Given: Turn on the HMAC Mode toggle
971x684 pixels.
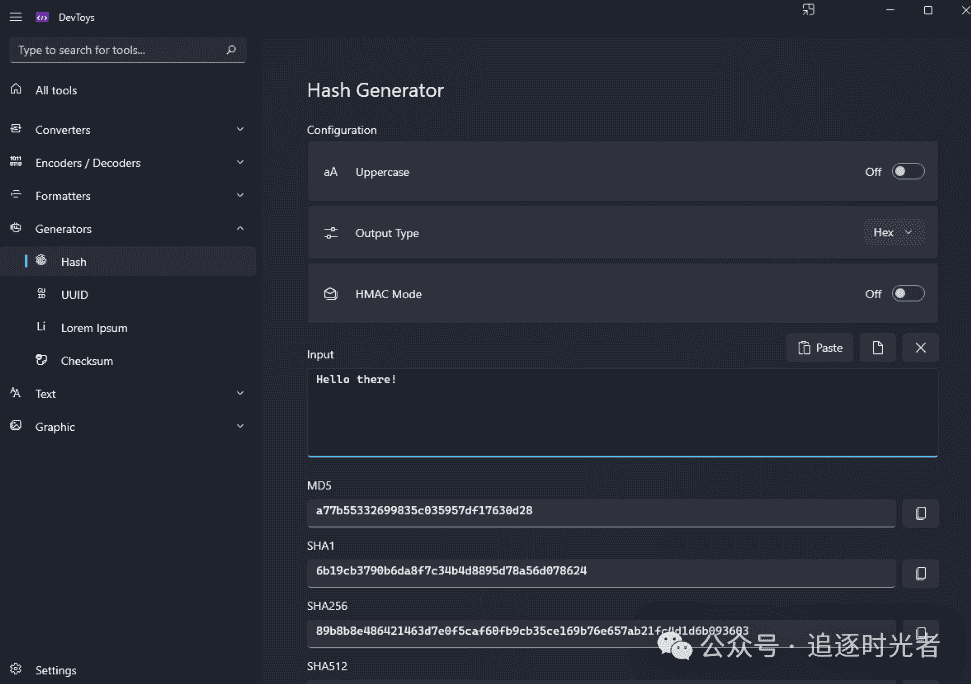Looking at the screenshot, I should tap(908, 294).
